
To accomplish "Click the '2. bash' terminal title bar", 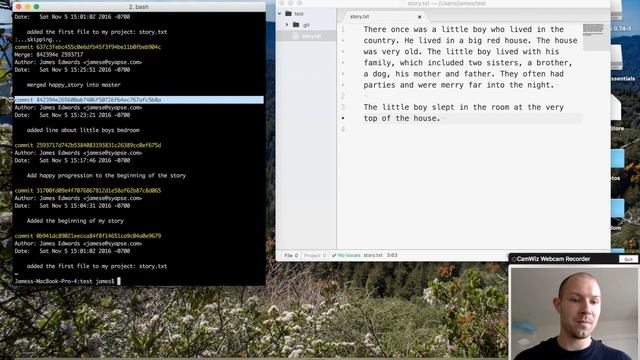I will point(139,7).
